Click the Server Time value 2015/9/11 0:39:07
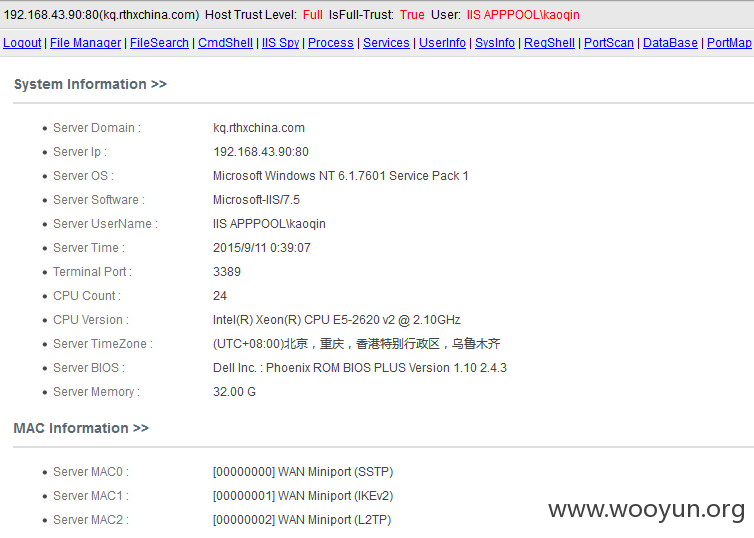The height and width of the screenshot is (538, 754). (x=262, y=248)
